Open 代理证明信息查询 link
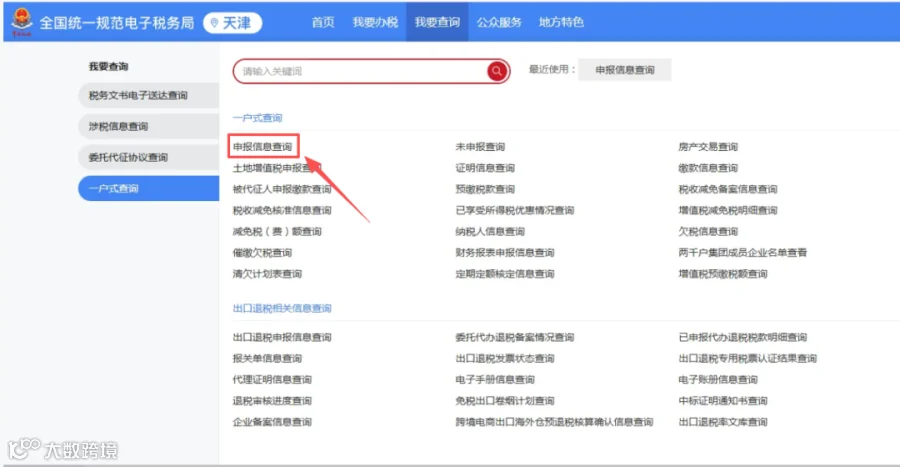Image resolution: width=900 pixels, height=467 pixels. click(x=272, y=380)
